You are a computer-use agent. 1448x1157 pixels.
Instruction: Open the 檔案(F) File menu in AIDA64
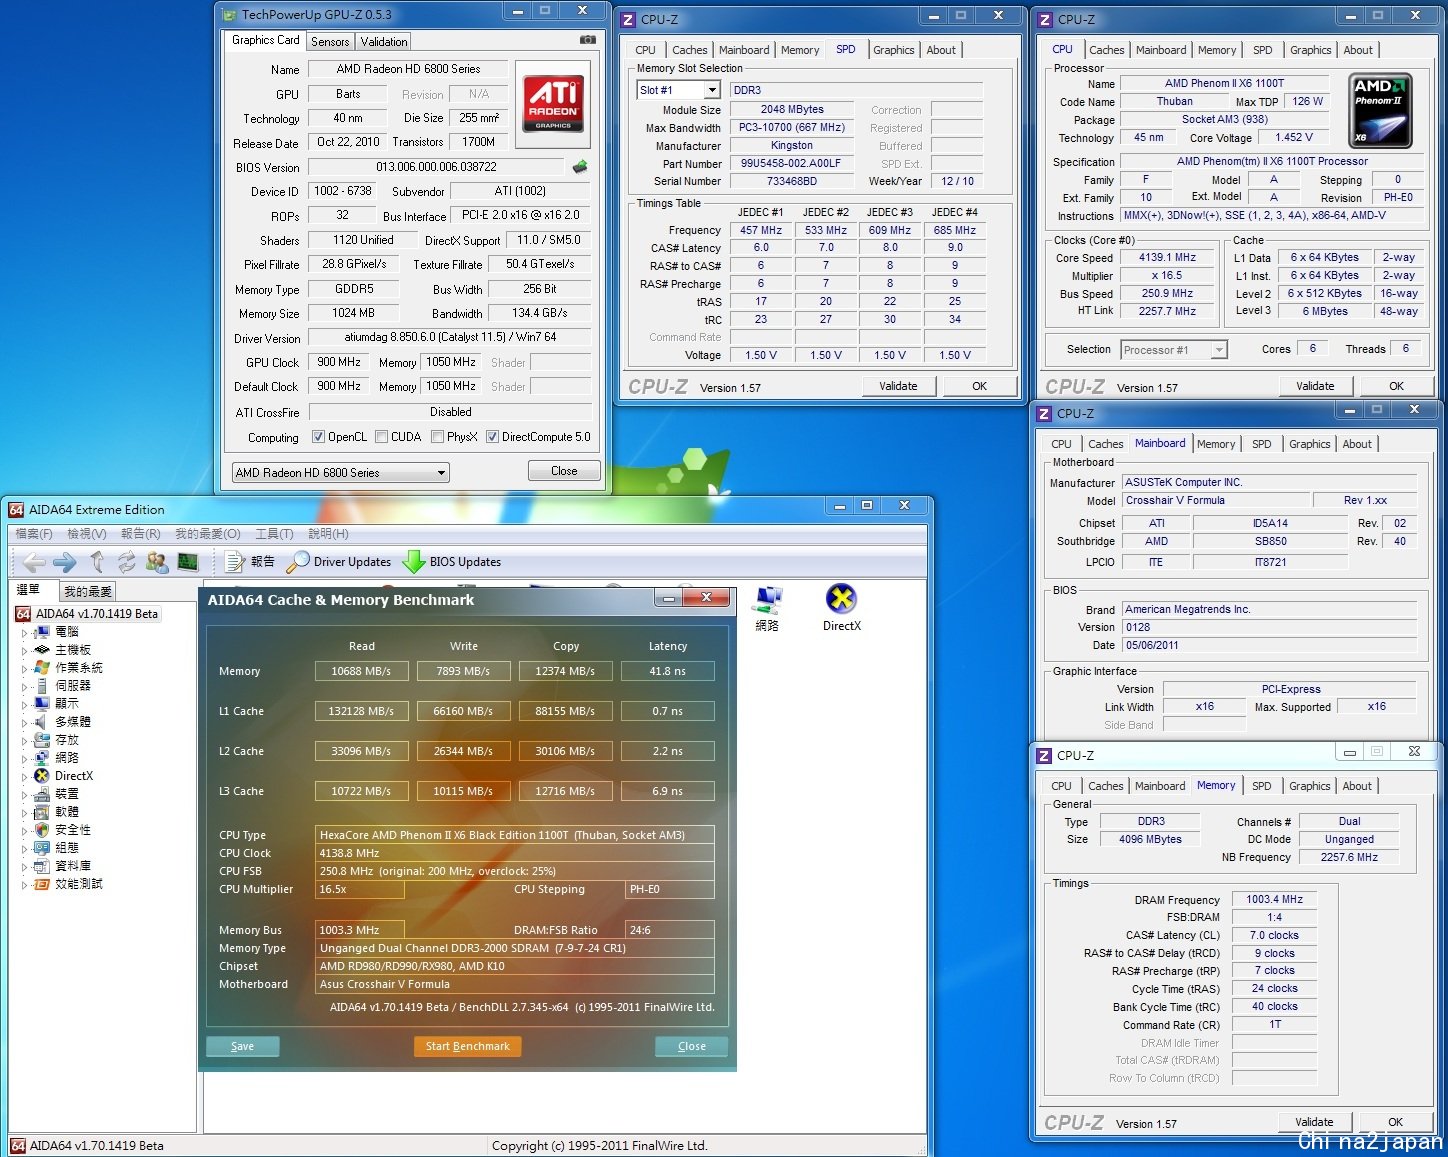pyautogui.click(x=34, y=534)
